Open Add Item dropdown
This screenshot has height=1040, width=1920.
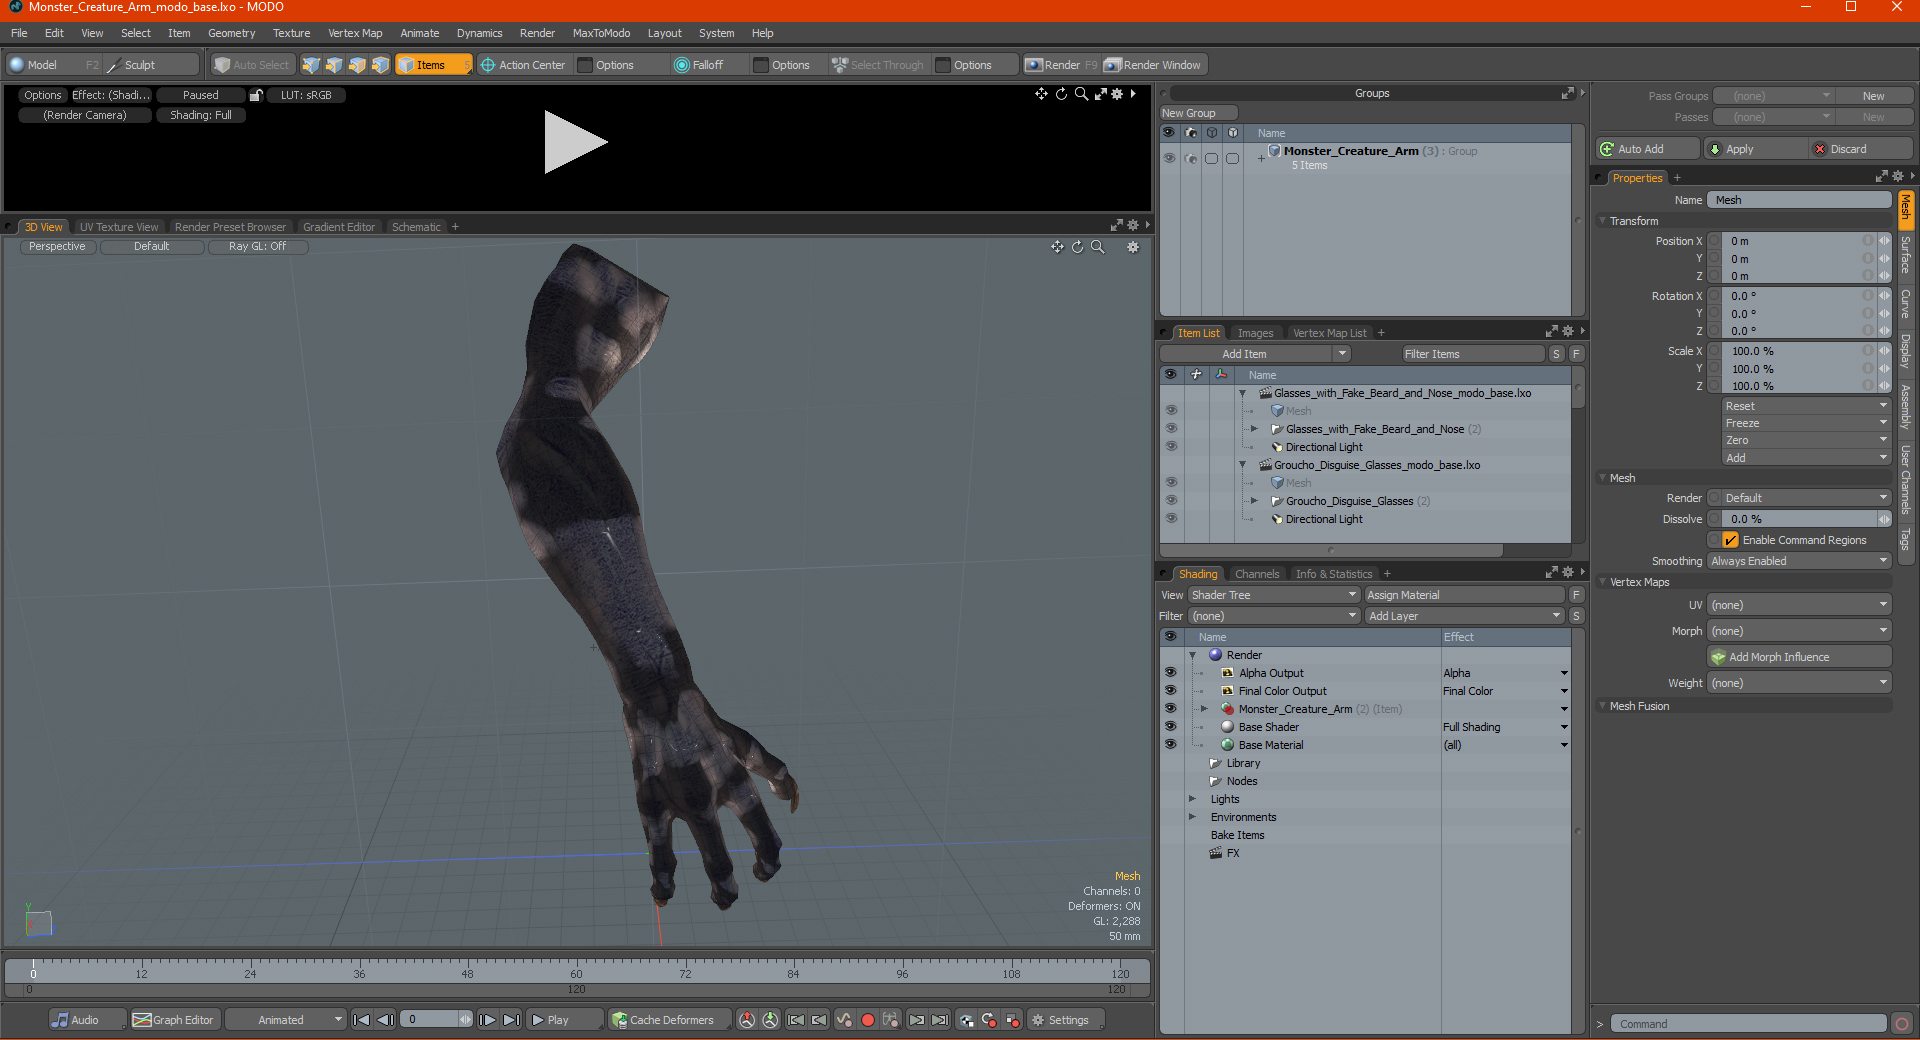[1255, 354]
